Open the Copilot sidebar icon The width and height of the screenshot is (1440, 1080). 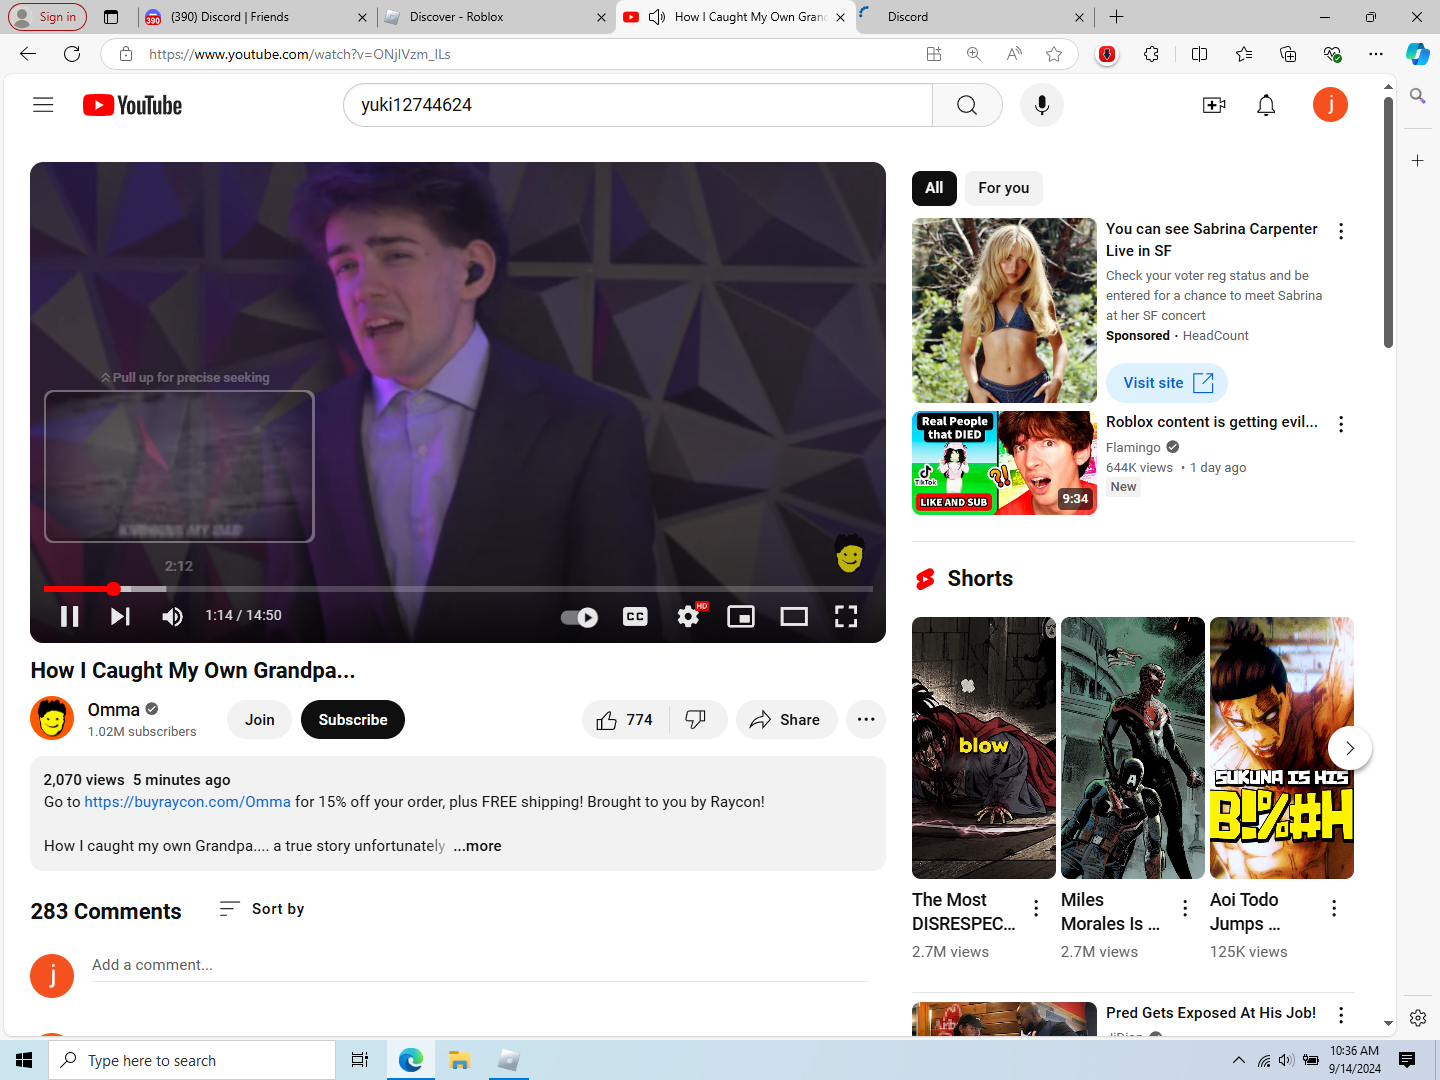[x=1418, y=54]
